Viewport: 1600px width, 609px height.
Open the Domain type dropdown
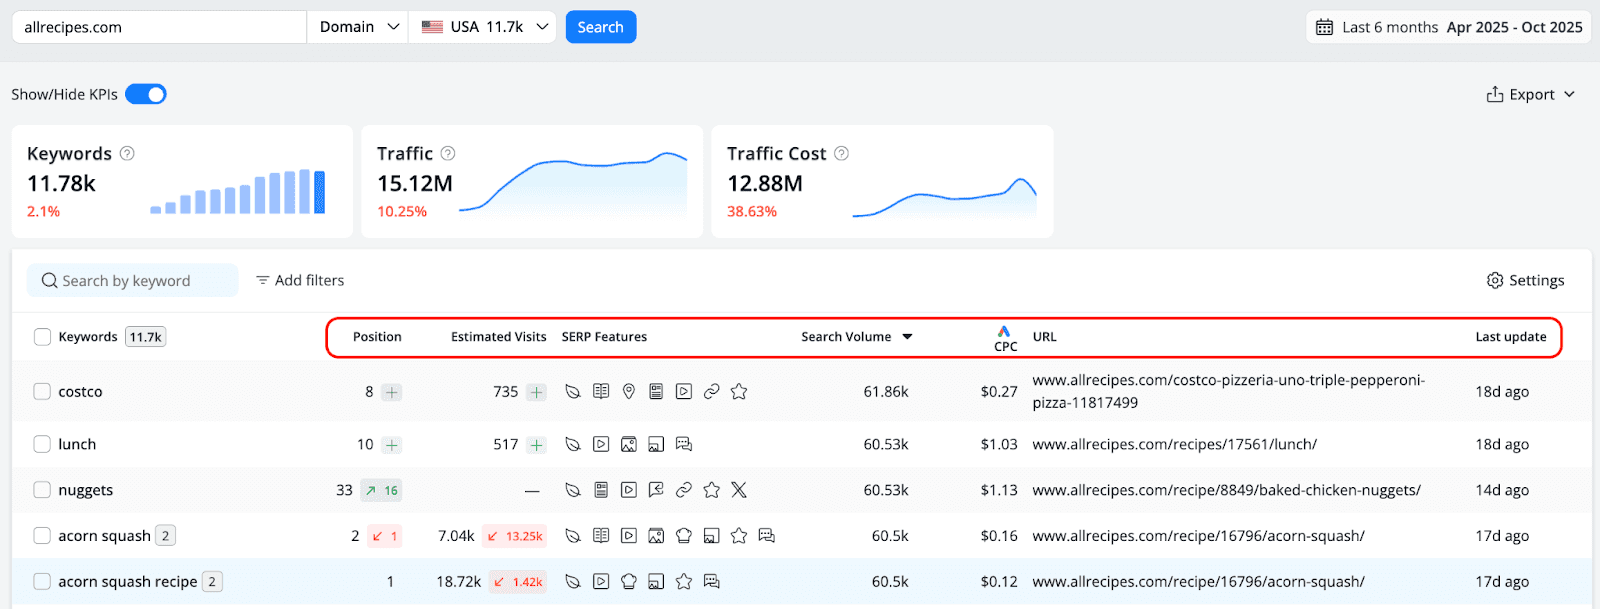click(358, 27)
